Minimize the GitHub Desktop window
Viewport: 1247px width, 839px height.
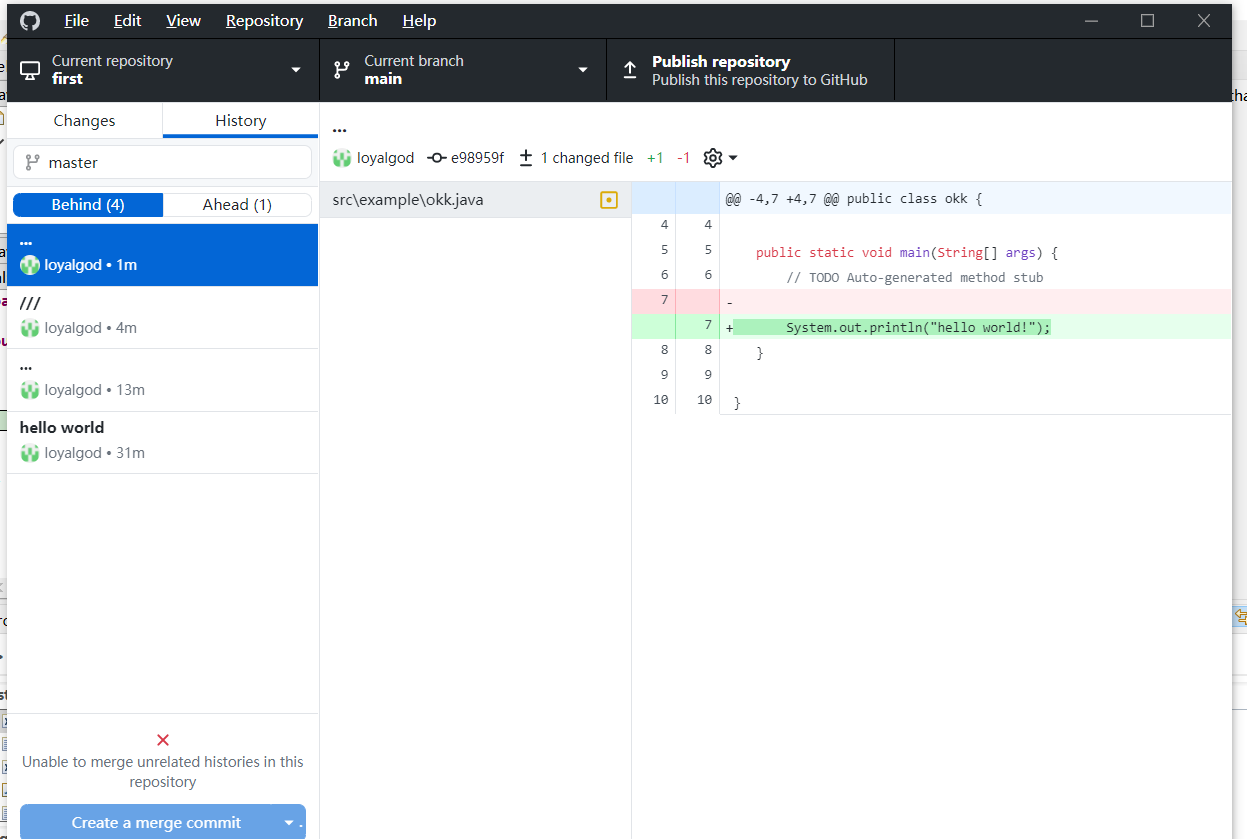click(x=1092, y=20)
